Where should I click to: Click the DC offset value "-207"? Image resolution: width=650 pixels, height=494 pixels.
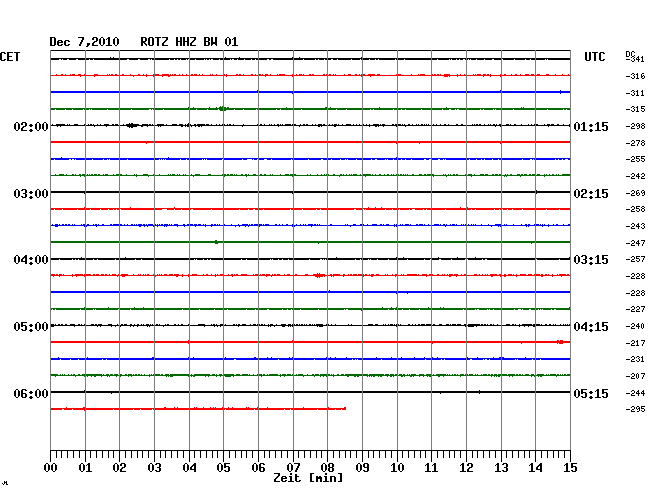(x=635, y=376)
